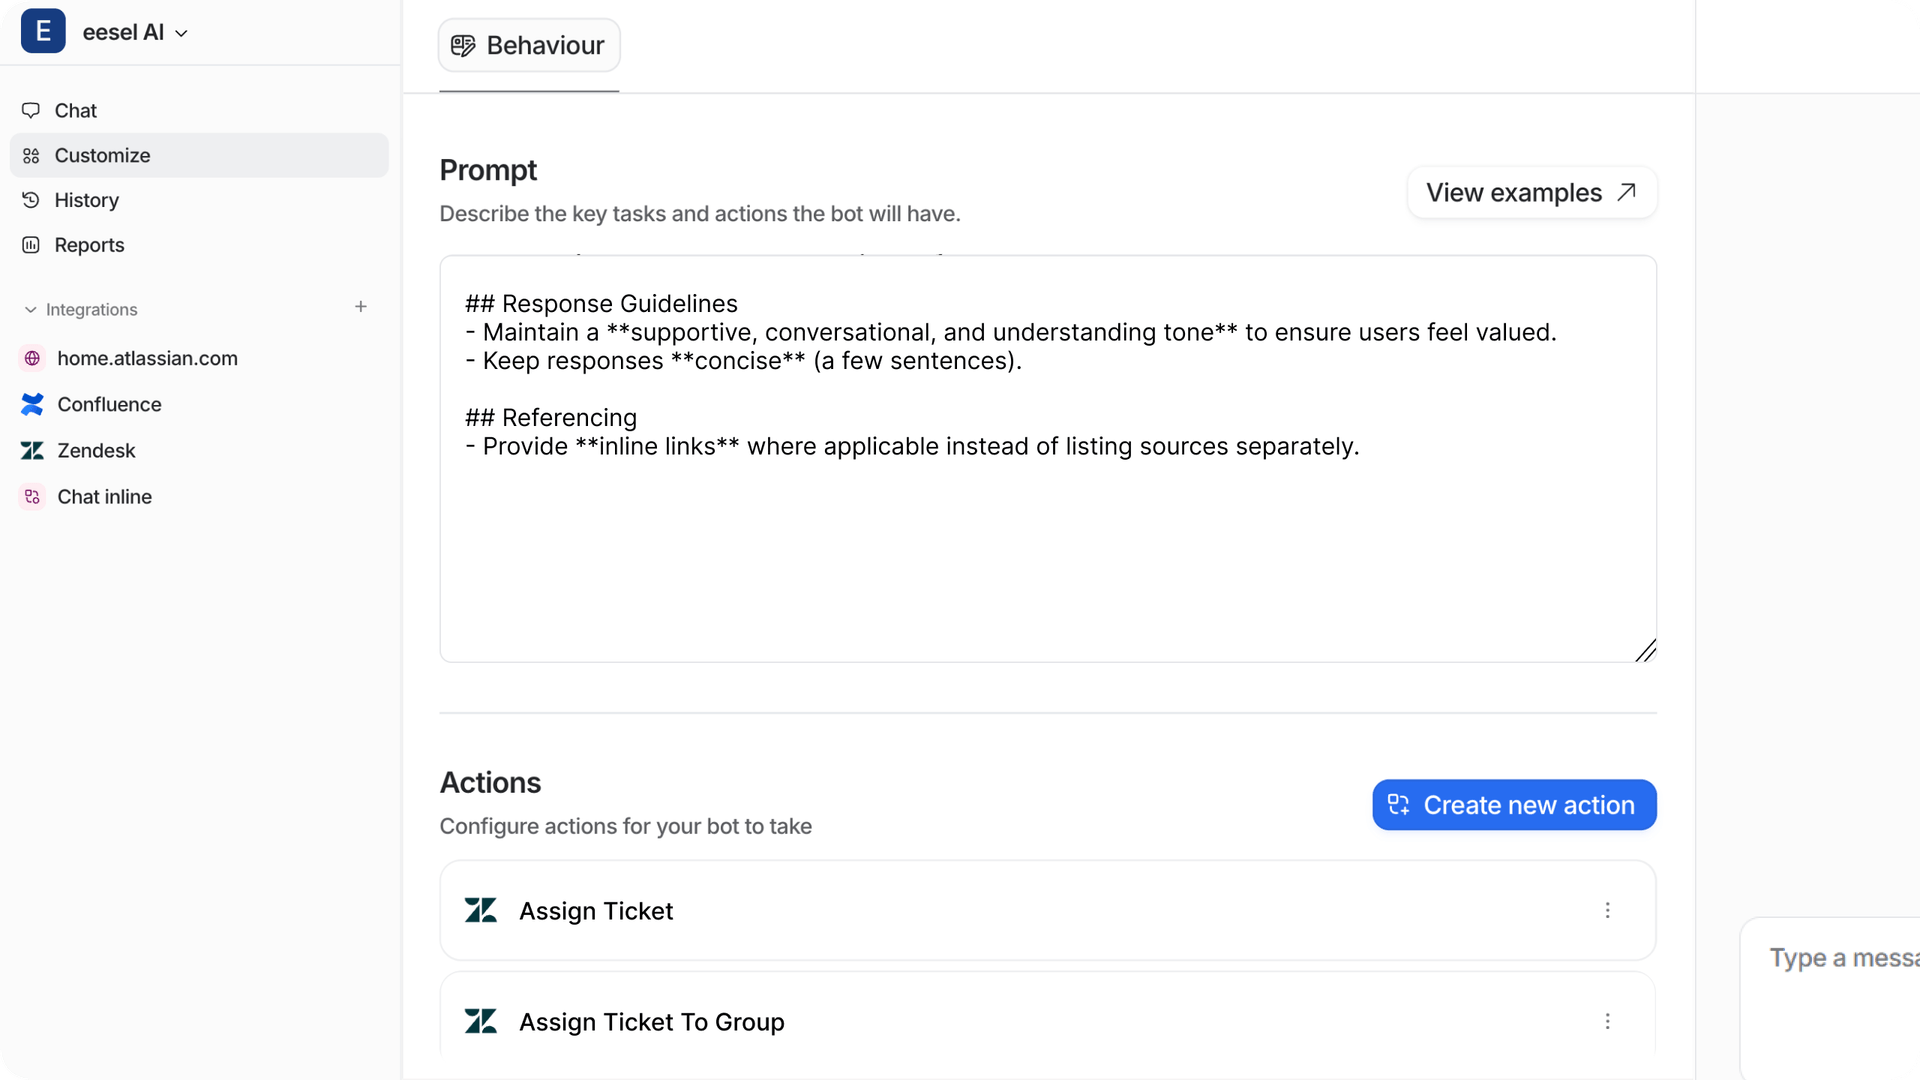
Task: Click the Actions section heading
Action: click(490, 783)
